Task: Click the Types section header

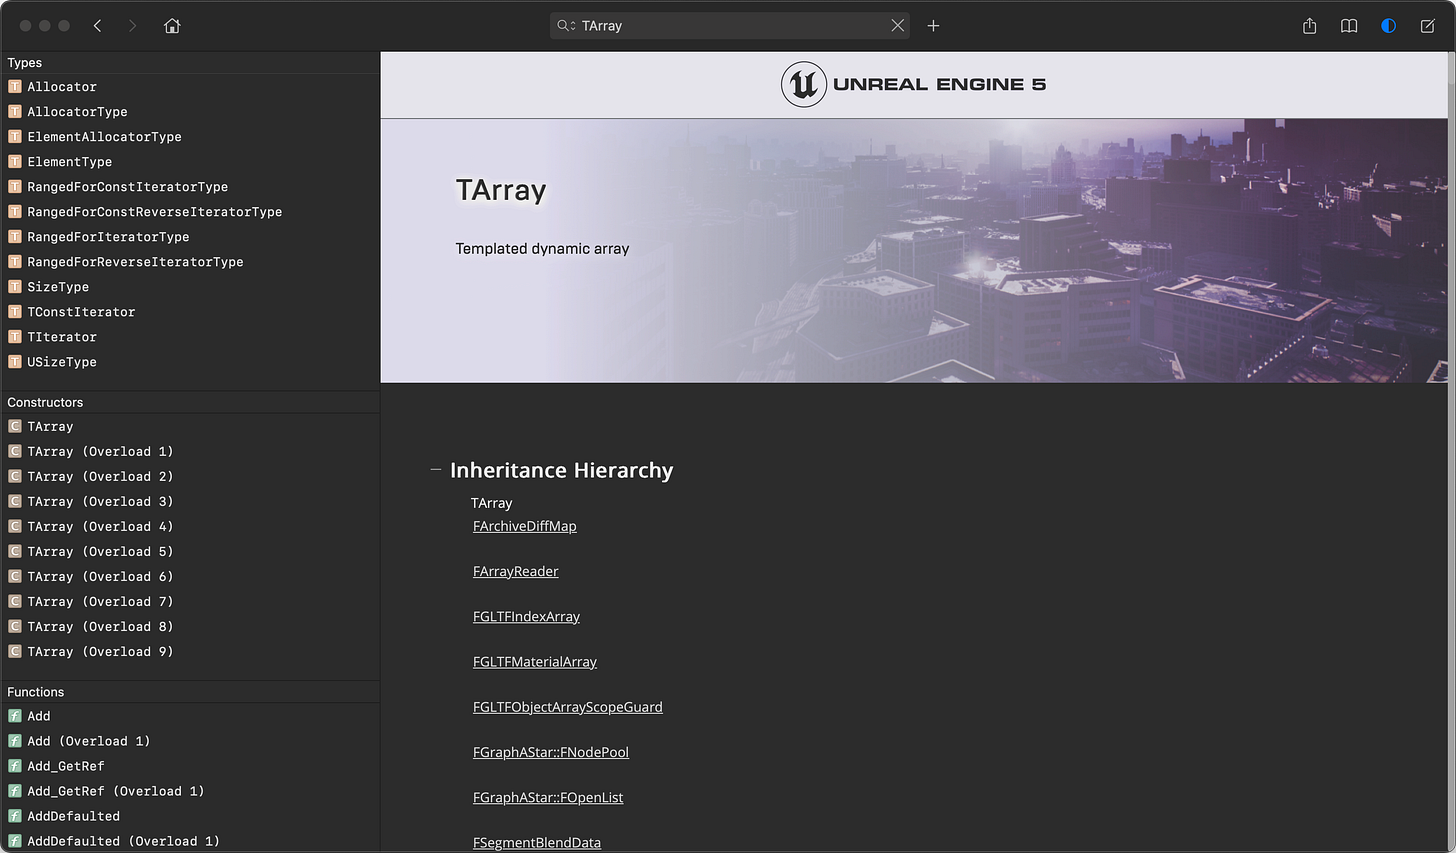Action: 190,63
